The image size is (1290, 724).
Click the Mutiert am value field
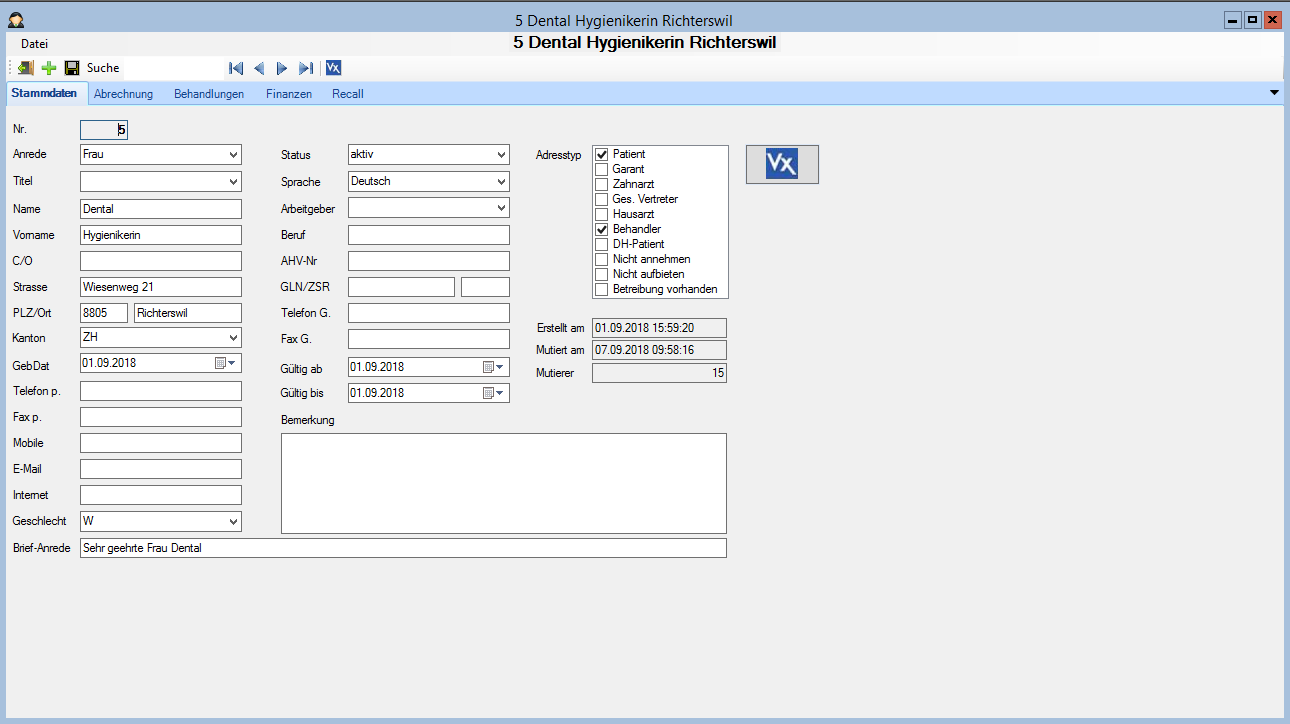point(659,350)
